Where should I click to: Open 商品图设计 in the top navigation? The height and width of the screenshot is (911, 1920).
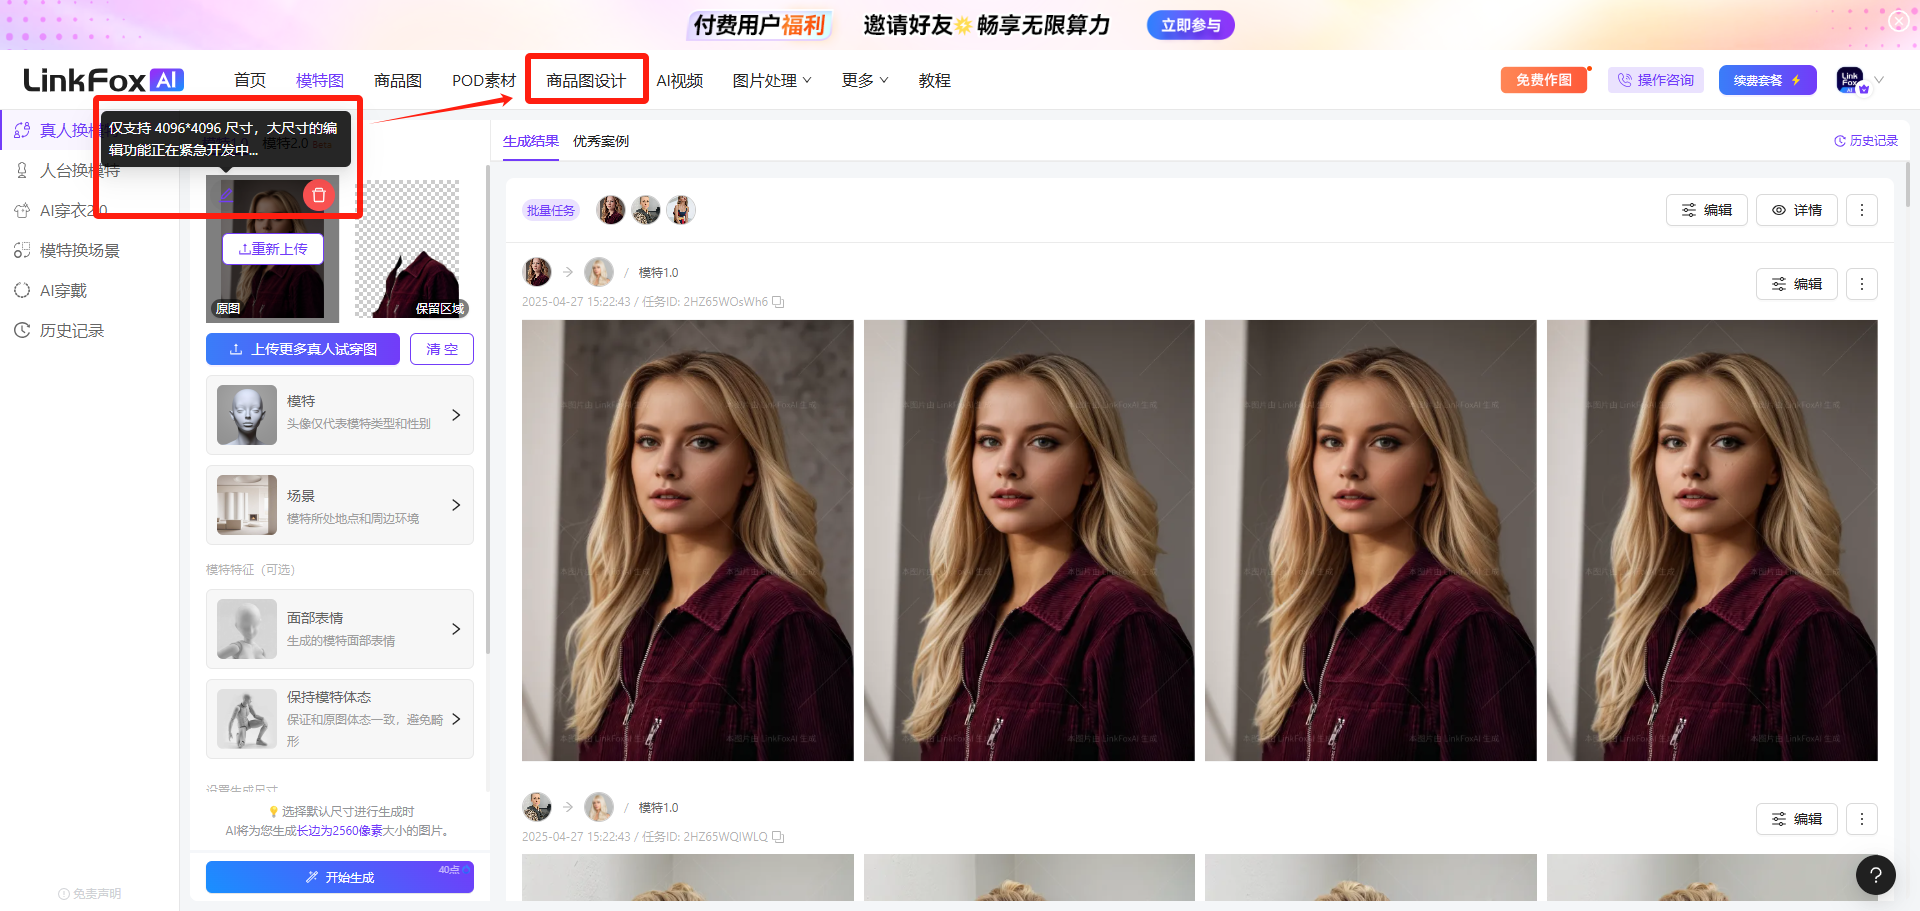coord(586,80)
